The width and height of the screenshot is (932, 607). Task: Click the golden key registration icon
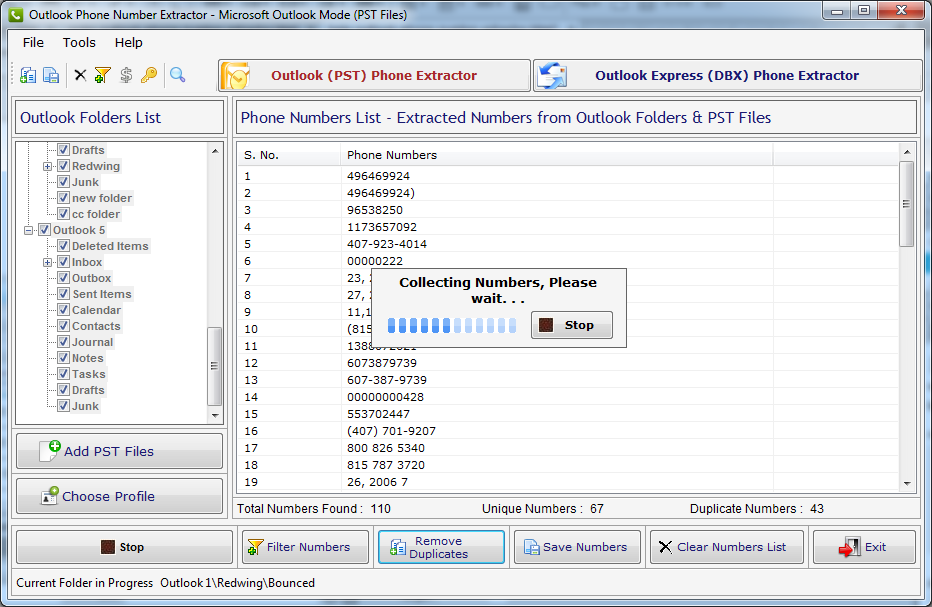click(x=149, y=75)
